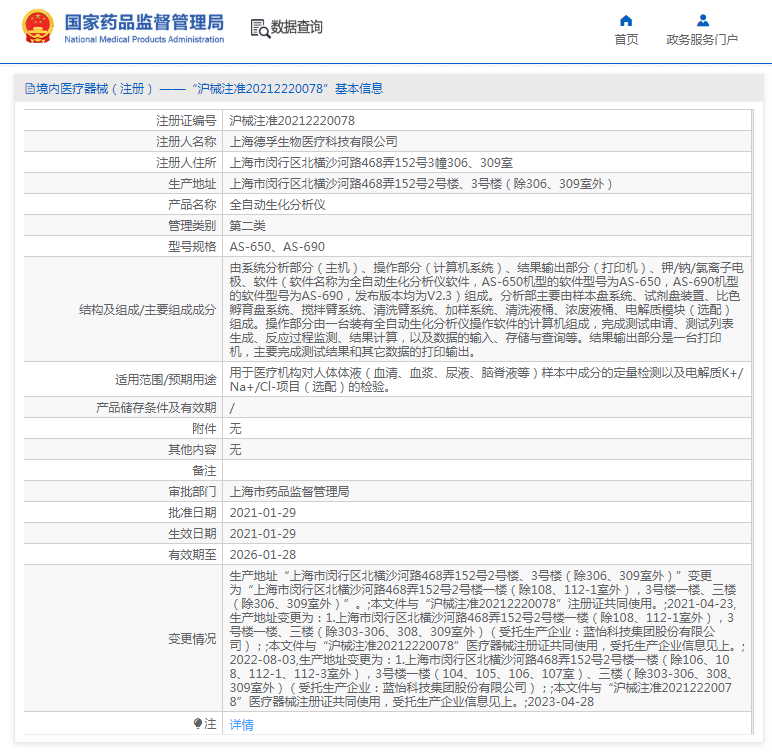
Task: Click 国家药品监督管理局 title
Action: coord(144,22)
